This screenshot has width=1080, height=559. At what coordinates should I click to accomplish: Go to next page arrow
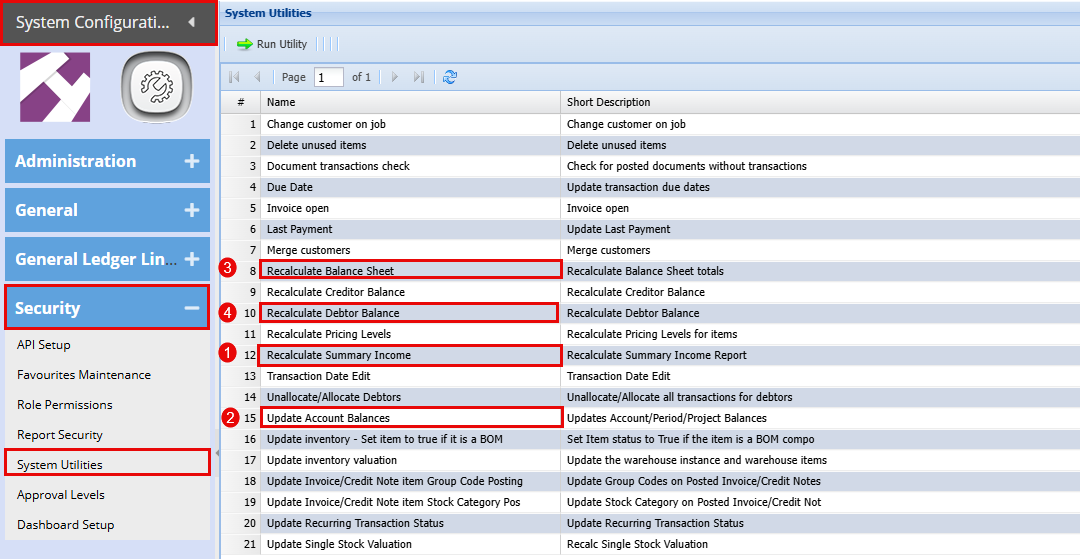click(395, 77)
